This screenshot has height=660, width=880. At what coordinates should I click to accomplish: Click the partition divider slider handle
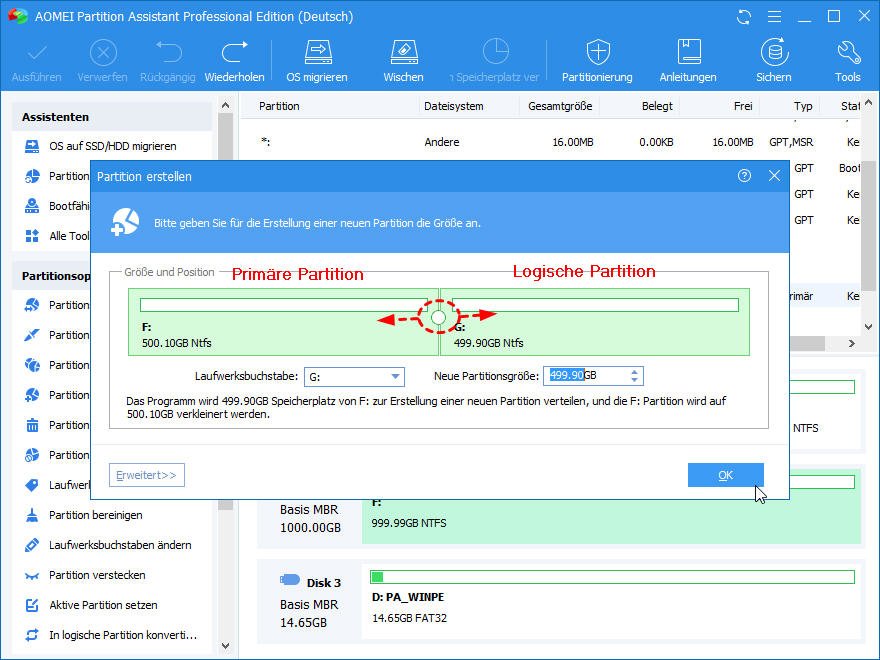439,318
